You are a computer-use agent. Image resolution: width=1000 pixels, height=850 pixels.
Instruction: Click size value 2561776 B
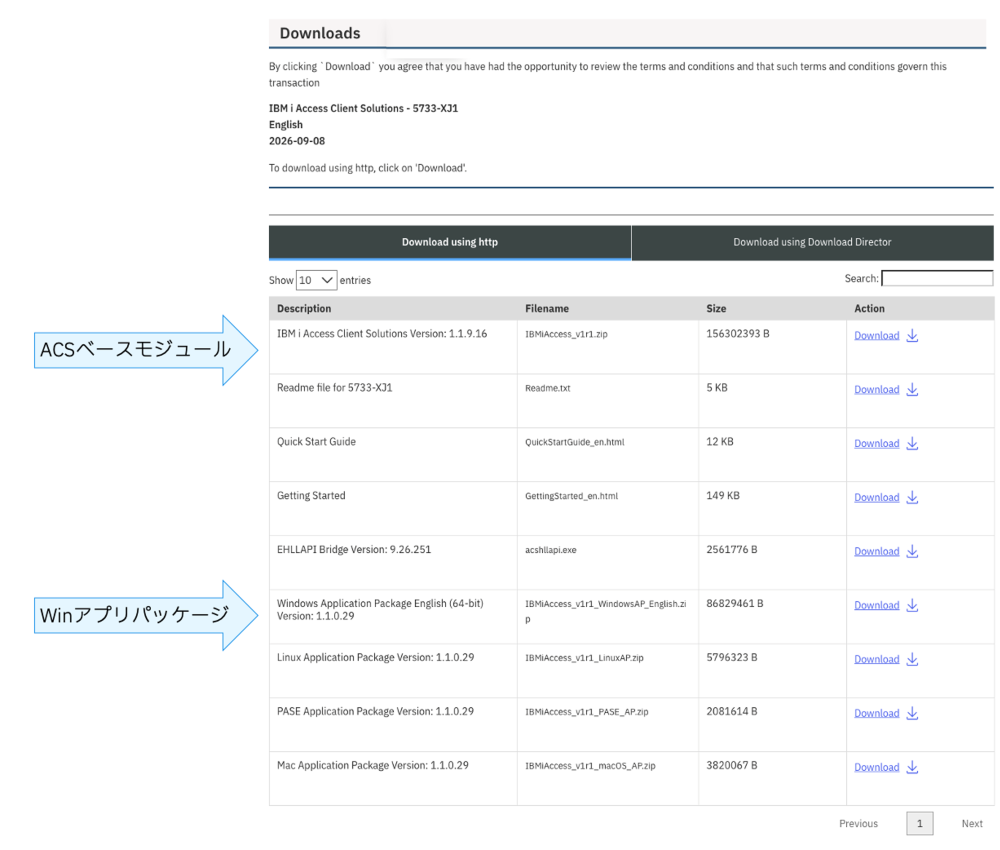point(732,550)
